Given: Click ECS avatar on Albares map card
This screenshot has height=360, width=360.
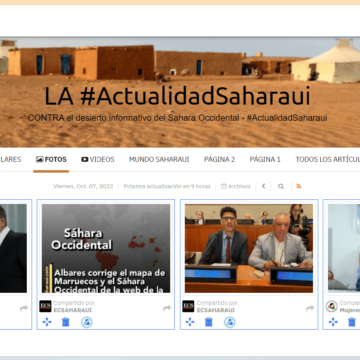Looking at the screenshot, I should 45,306.
